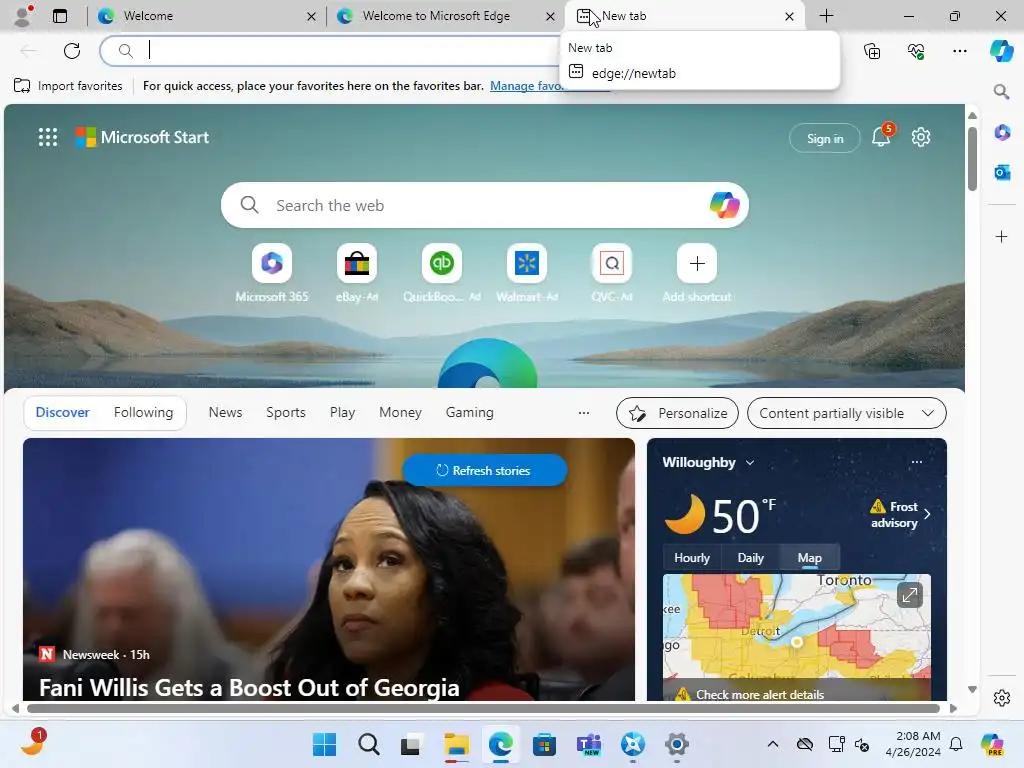The height and width of the screenshot is (768, 1024).
Task: Select the Map weather tab
Action: pos(809,558)
